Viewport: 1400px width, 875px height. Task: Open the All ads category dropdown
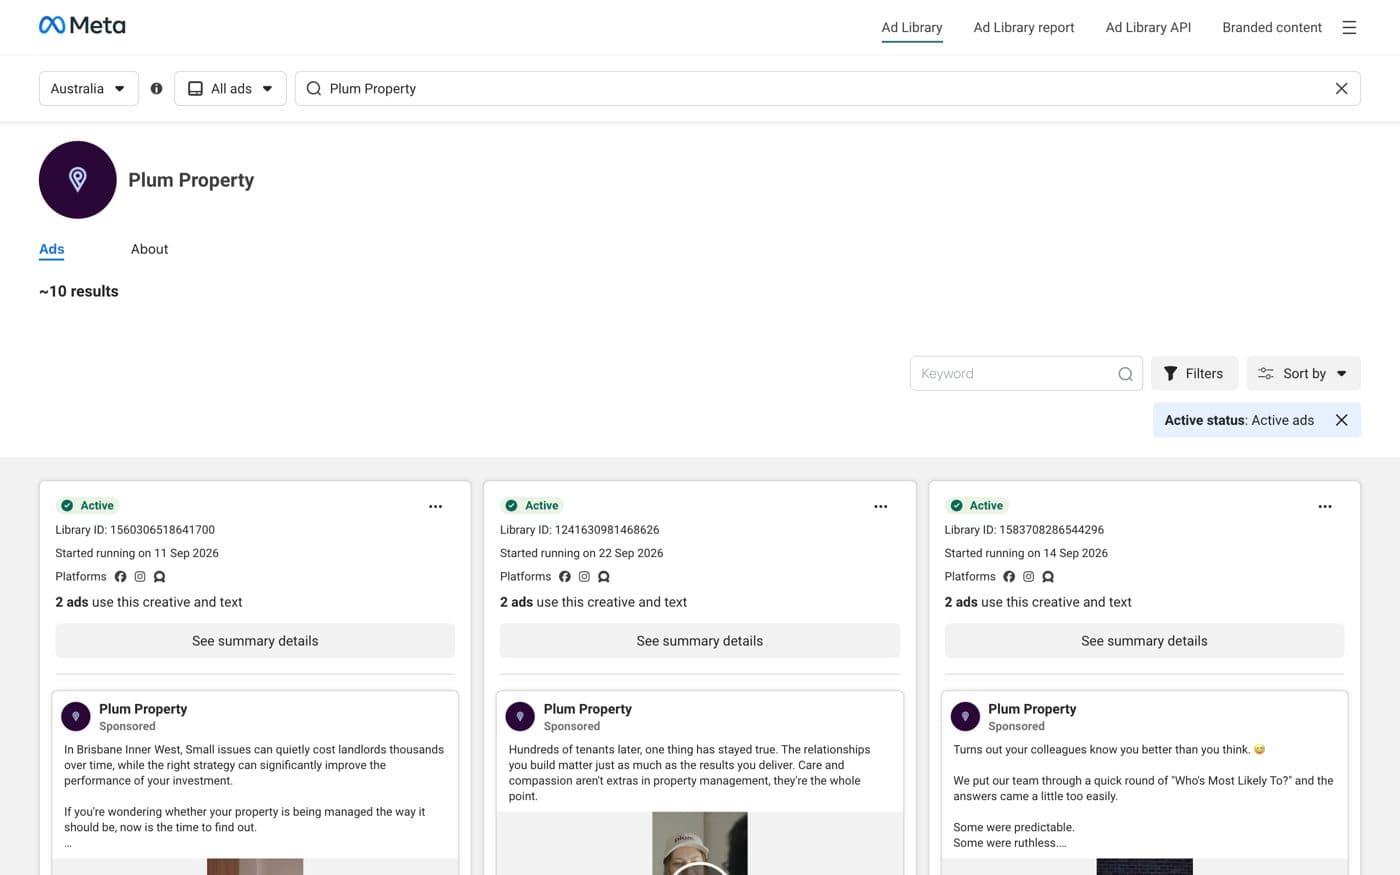tap(230, 88)
